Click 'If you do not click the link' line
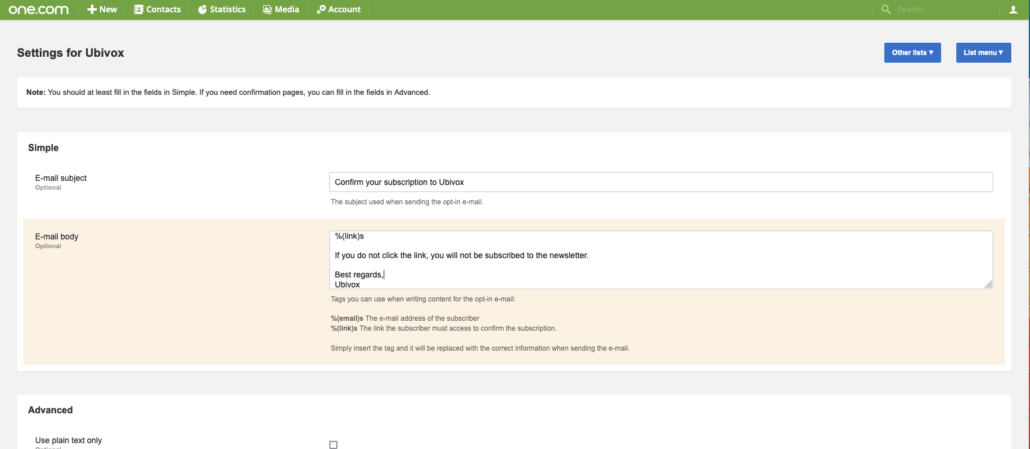 (x=461, y=255)
